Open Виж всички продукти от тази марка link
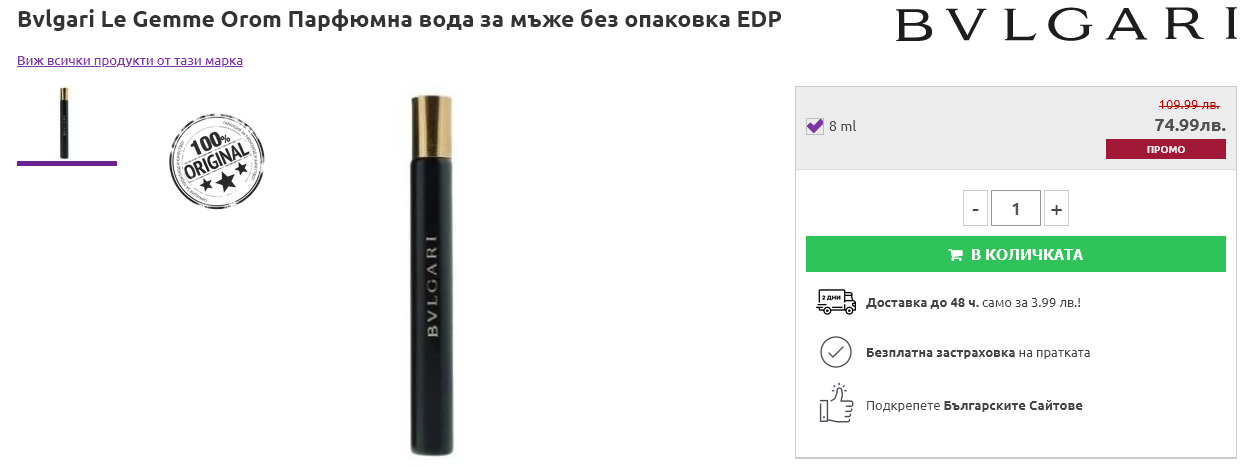The image size is (1255, 467). click(130, 61)
